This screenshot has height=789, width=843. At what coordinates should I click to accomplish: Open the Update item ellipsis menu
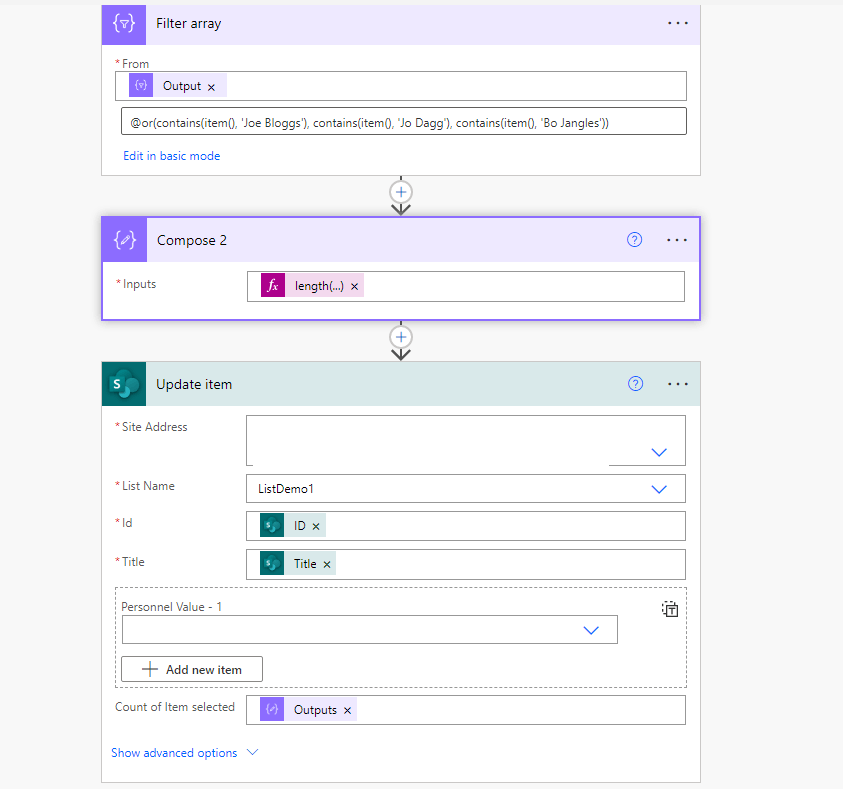click(677, 384)
